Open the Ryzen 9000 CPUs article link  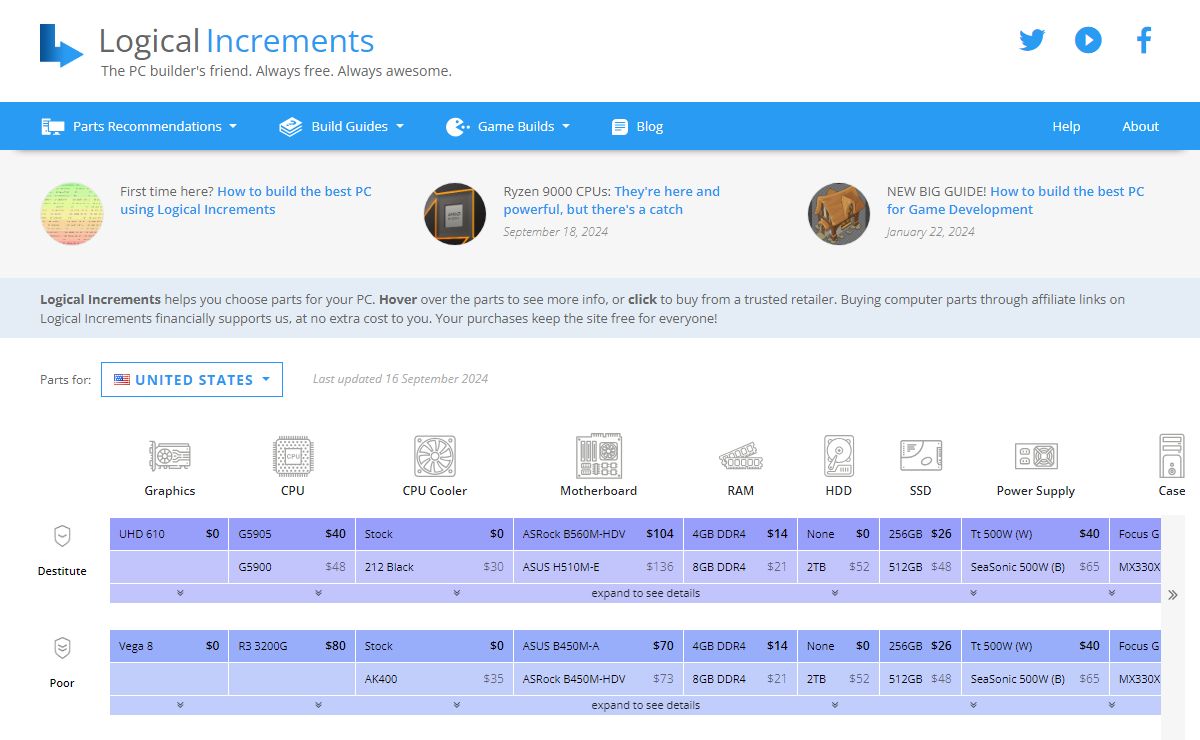click(x=611, y=200)
